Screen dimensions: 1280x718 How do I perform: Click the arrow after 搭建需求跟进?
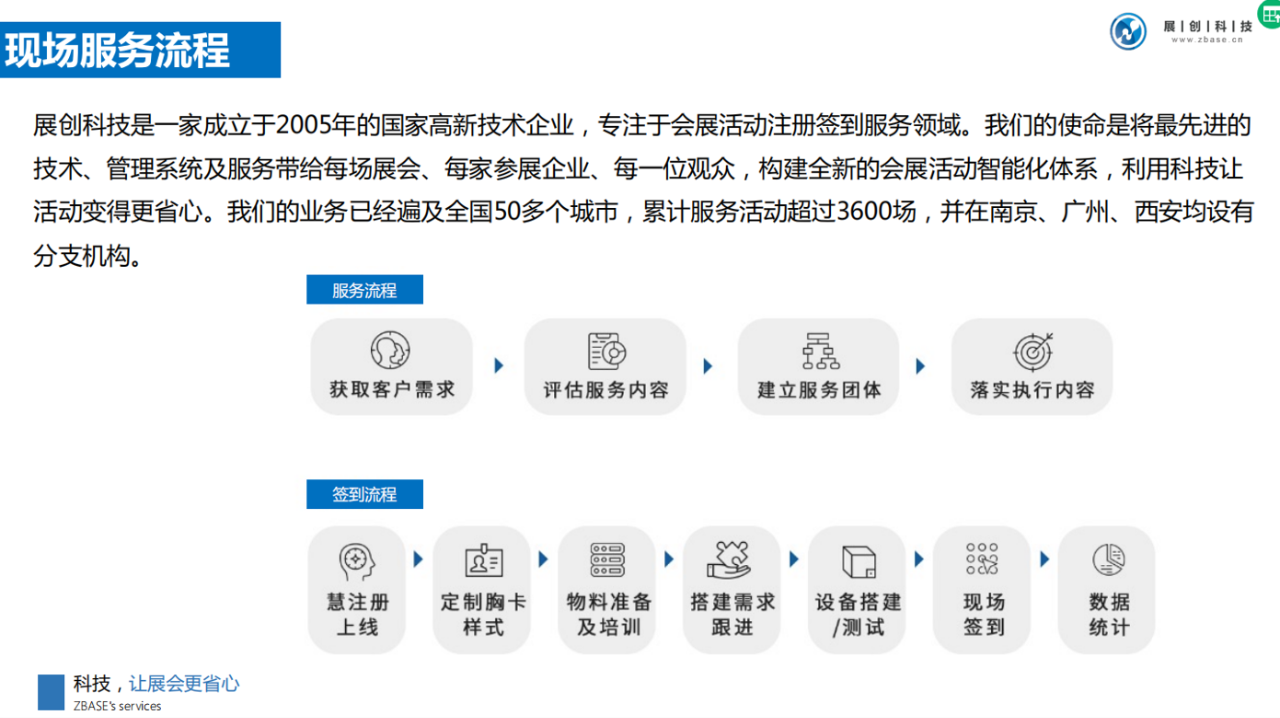(x=794, y=559)
